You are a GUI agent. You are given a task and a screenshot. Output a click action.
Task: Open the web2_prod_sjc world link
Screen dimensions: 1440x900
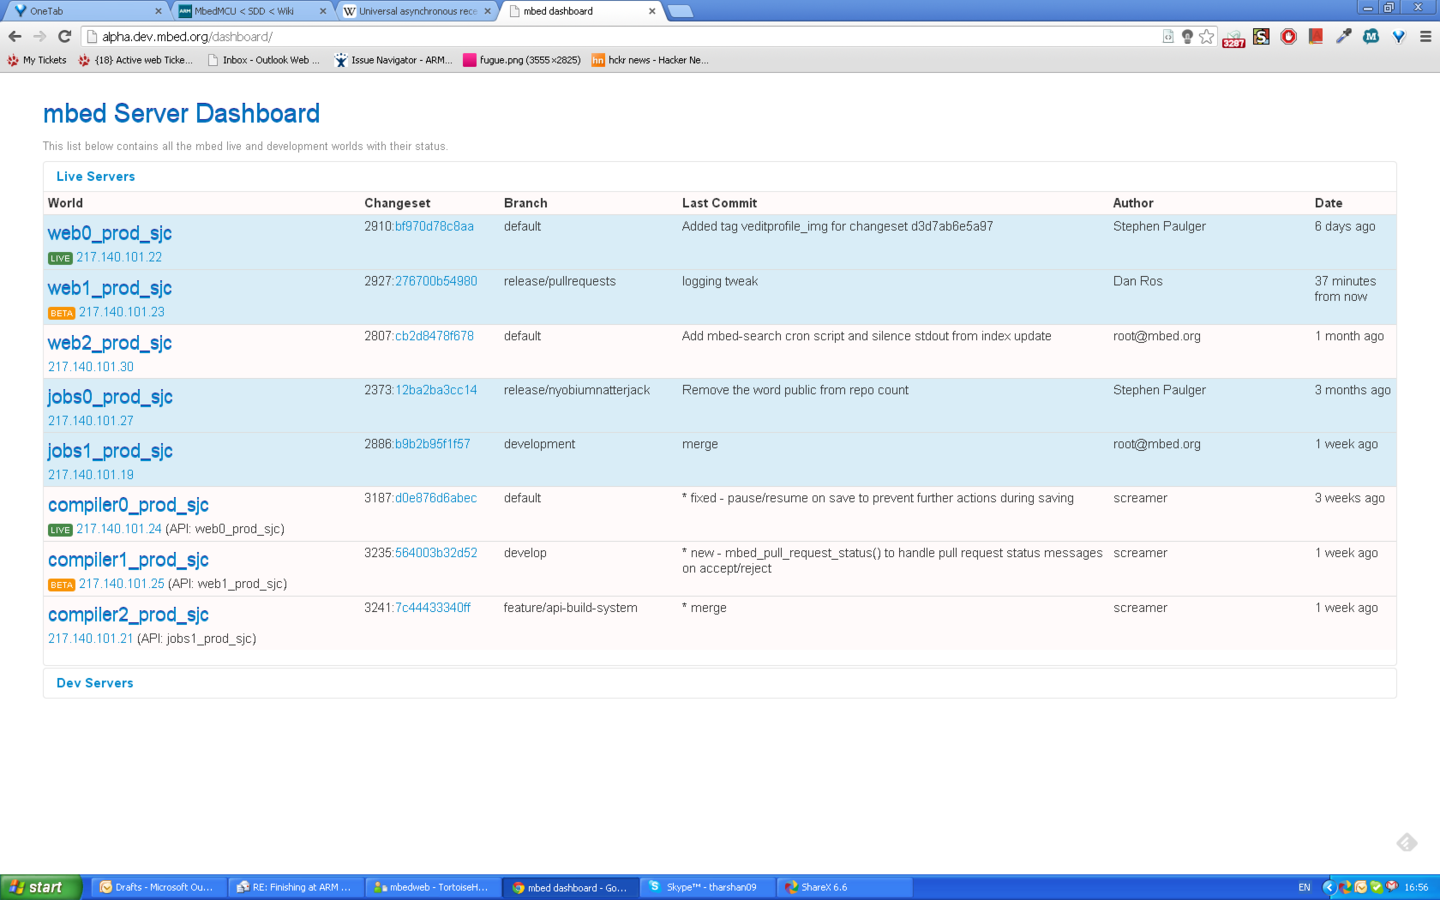coord(110,343)
